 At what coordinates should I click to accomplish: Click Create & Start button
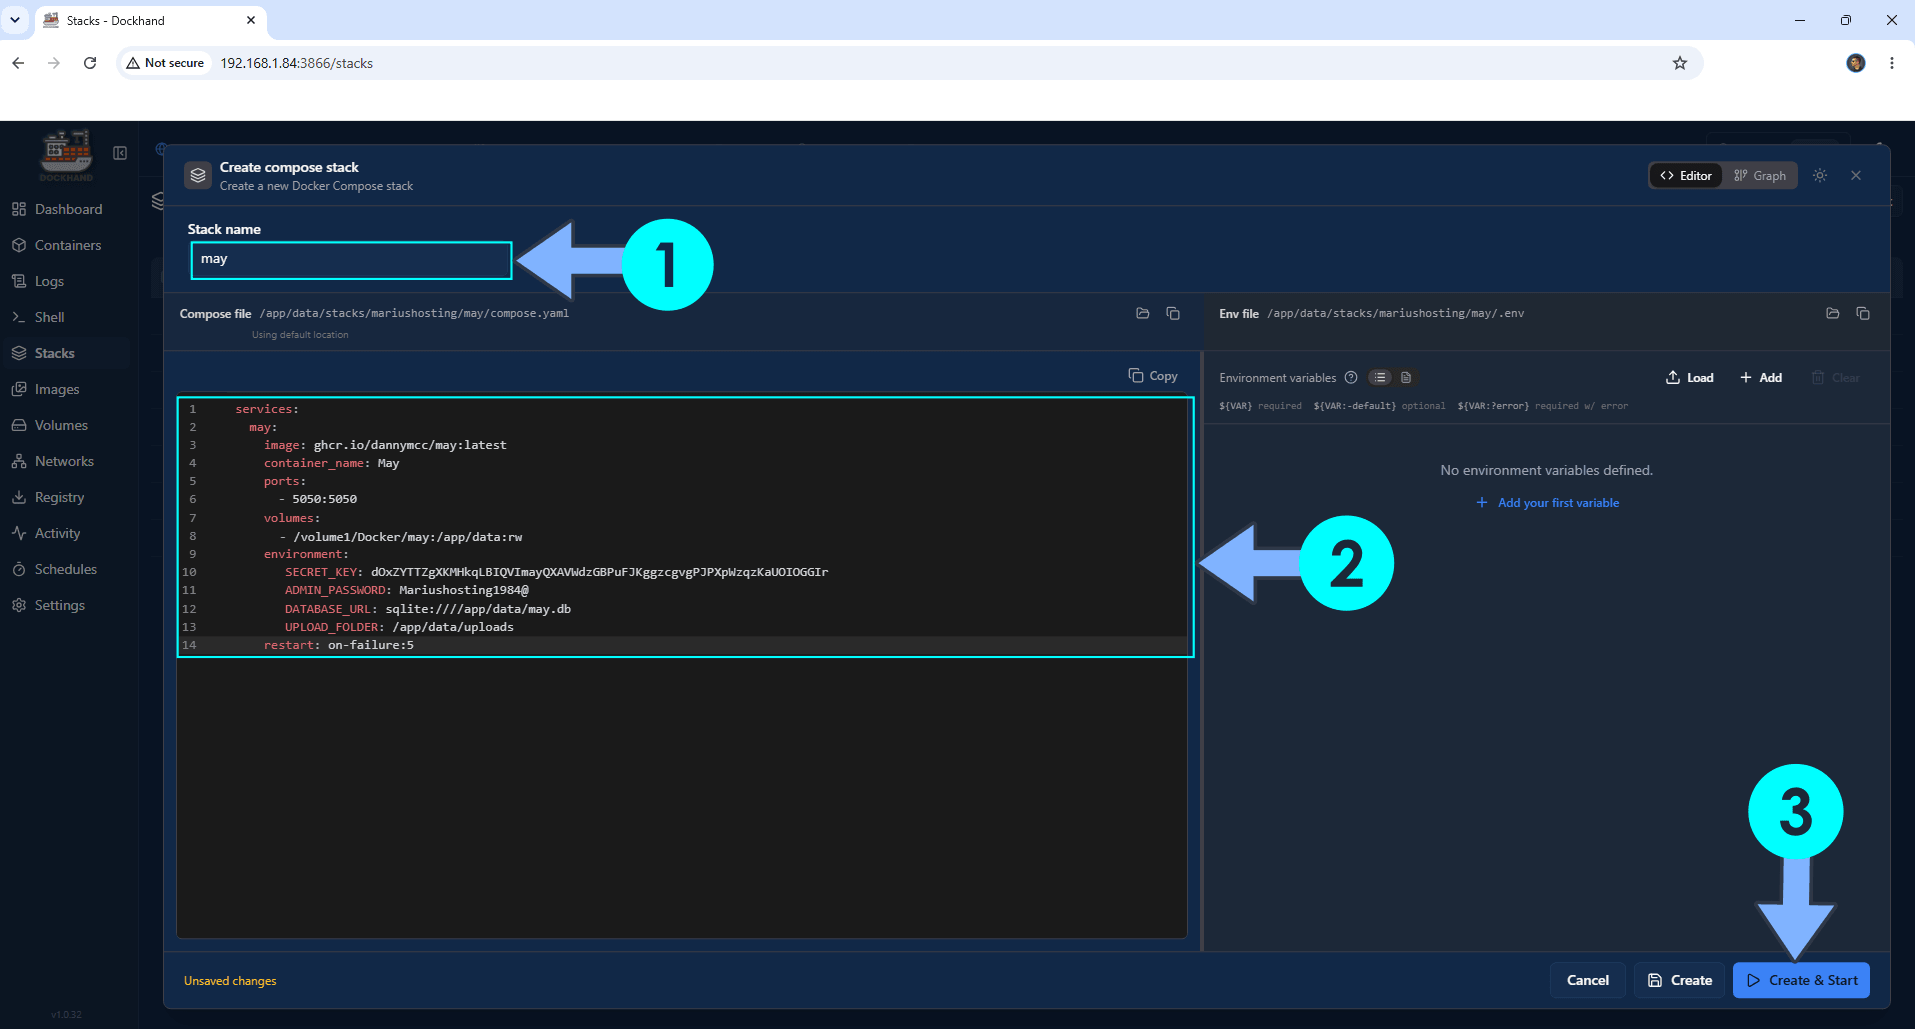(x=1801, y=980)
